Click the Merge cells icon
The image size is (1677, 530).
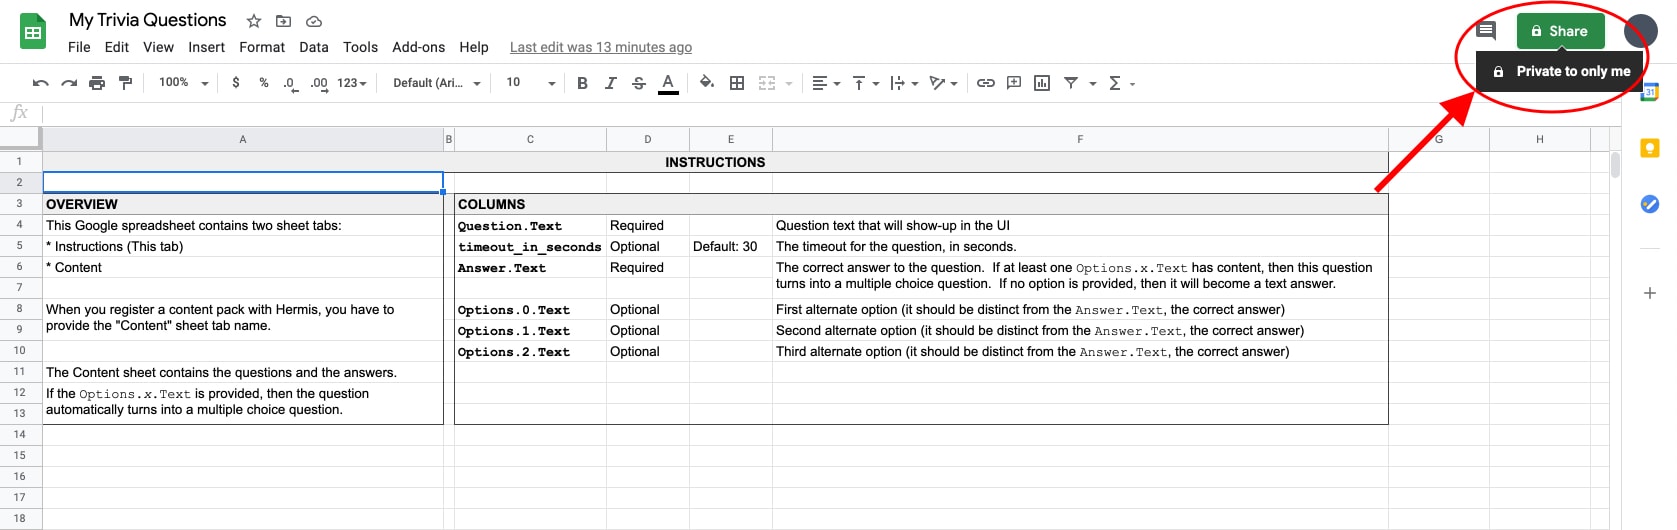click(767, 83)
